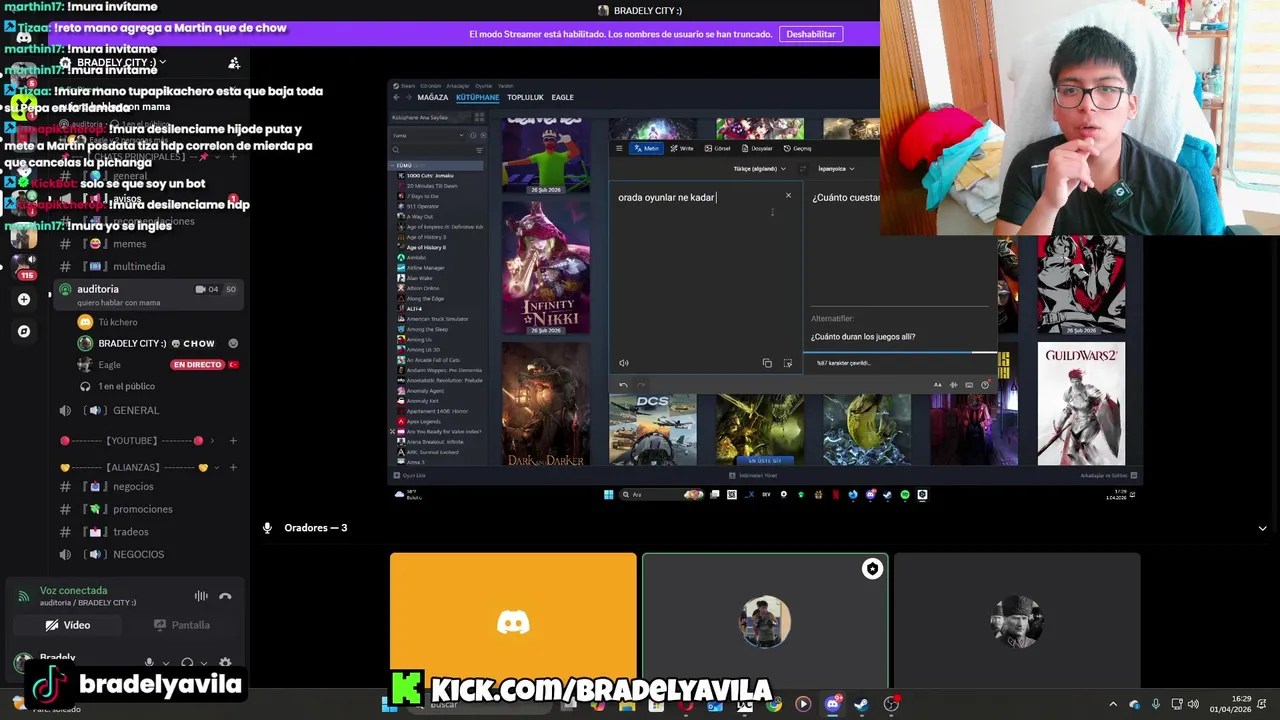Open TOPLULUK tab in Steam window
The width and height of the screenshot is (1280, 720).
click(x=525, y=97)
